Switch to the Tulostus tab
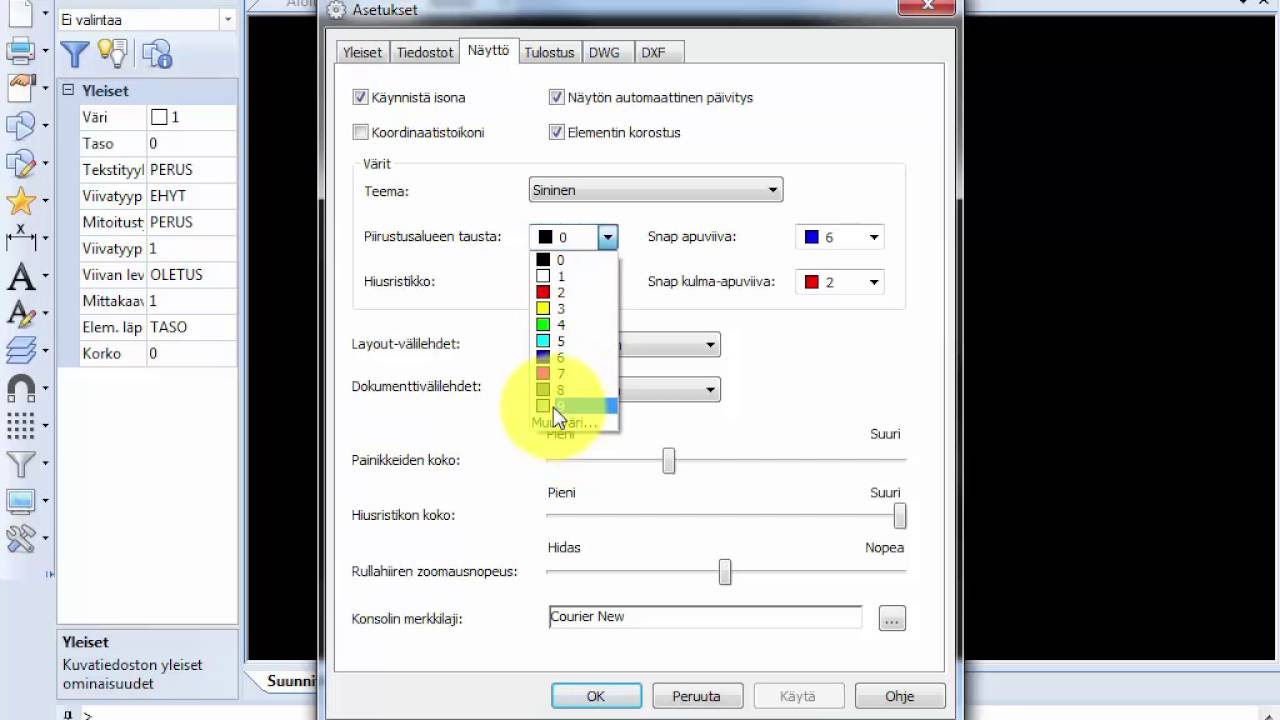This screenshot has width=1280, height=720. (549, 52)
